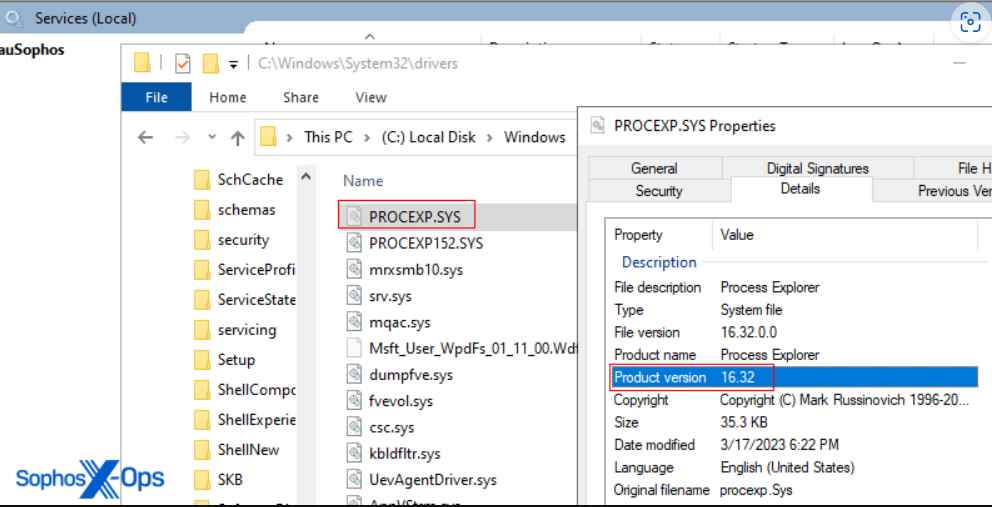The height and width of the screenshot is (507, 992).
Task: Click (C:) Local Disk in the breadcrumb
Action: point(428,137)
